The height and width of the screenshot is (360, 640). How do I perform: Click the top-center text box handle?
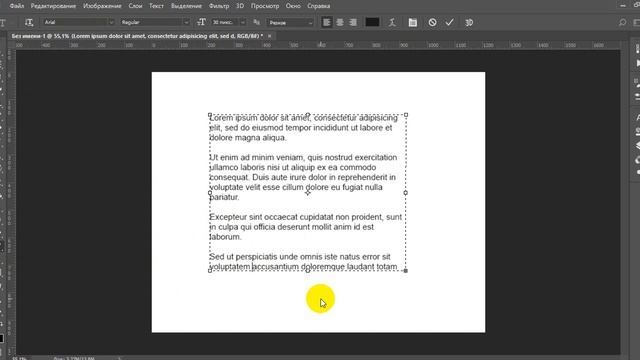pyautogui.click(x=308, y=115)
